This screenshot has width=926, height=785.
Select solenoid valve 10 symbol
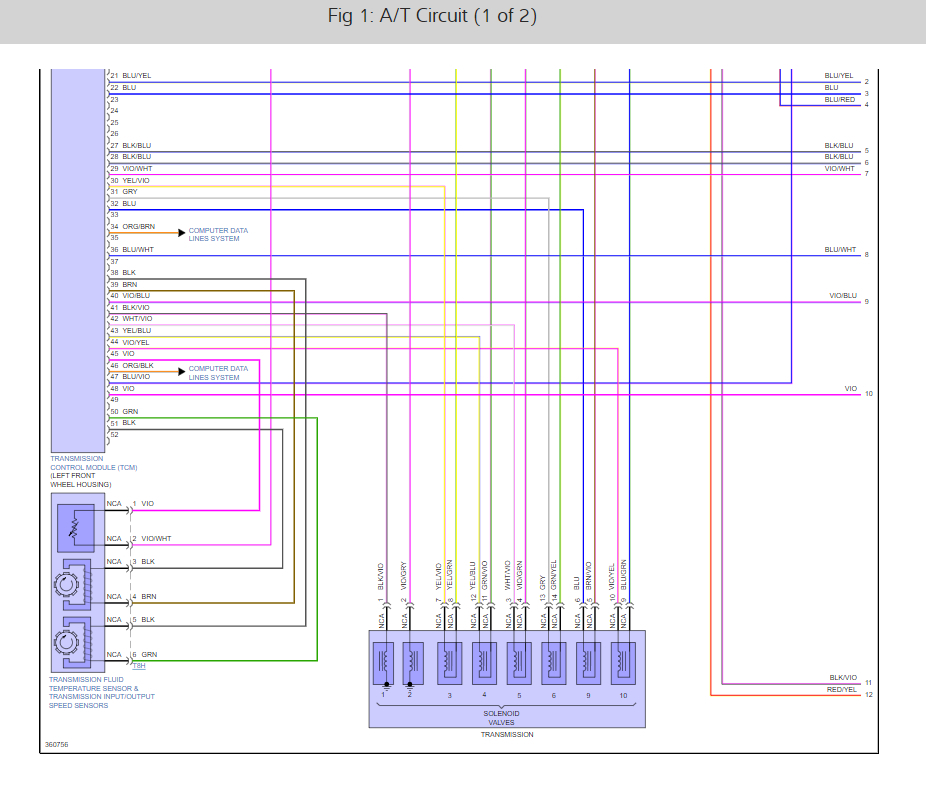[x=623, y=663]
